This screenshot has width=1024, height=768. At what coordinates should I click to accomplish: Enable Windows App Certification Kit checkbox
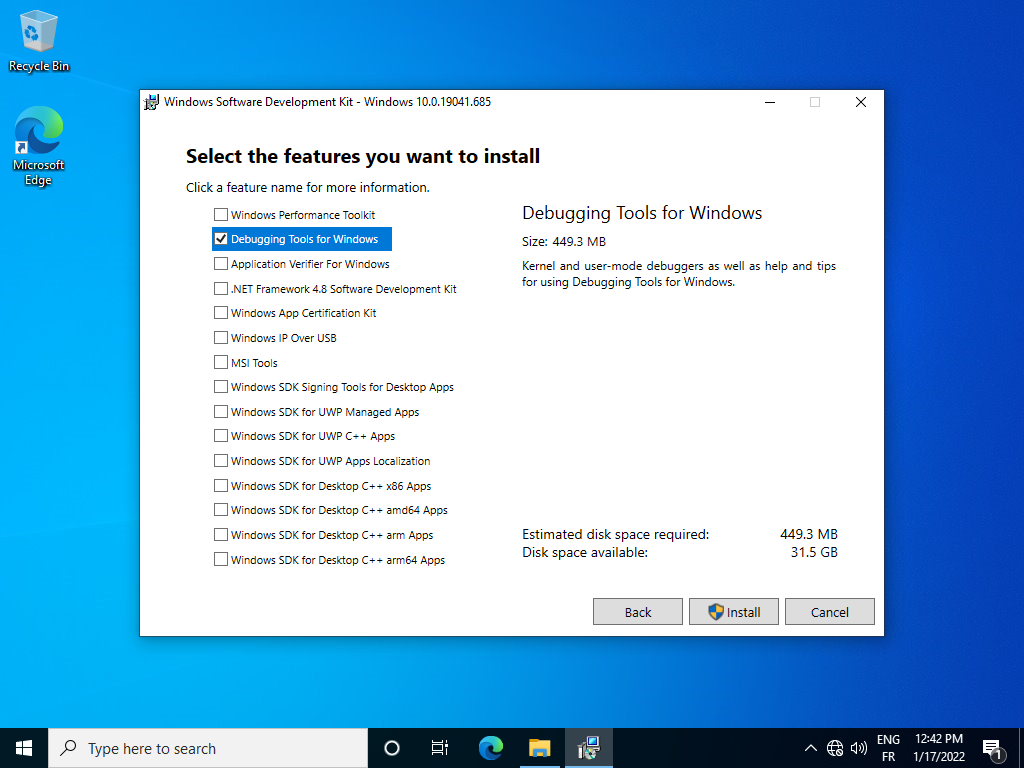click(221, 313)
